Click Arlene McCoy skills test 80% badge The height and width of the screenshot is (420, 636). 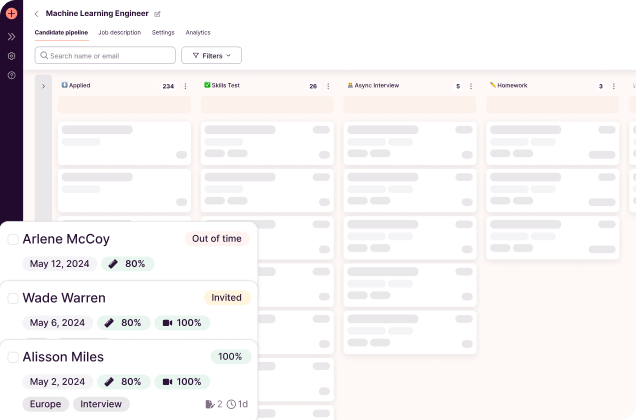128,264
